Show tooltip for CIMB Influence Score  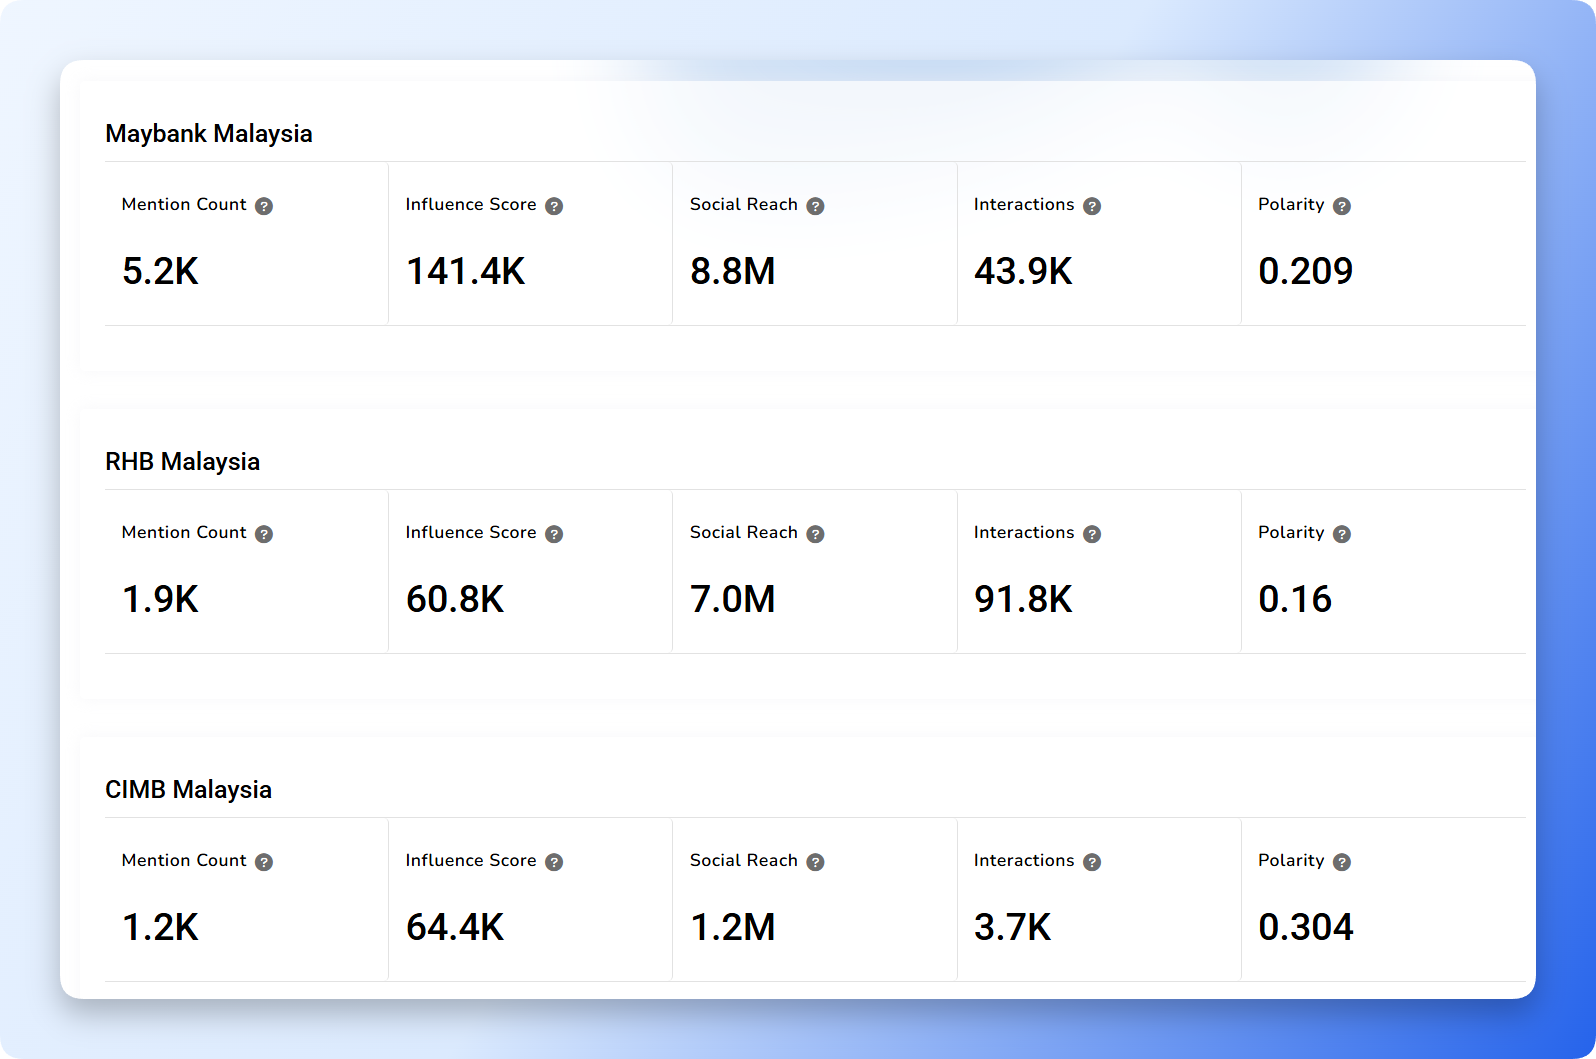[554, 862]
